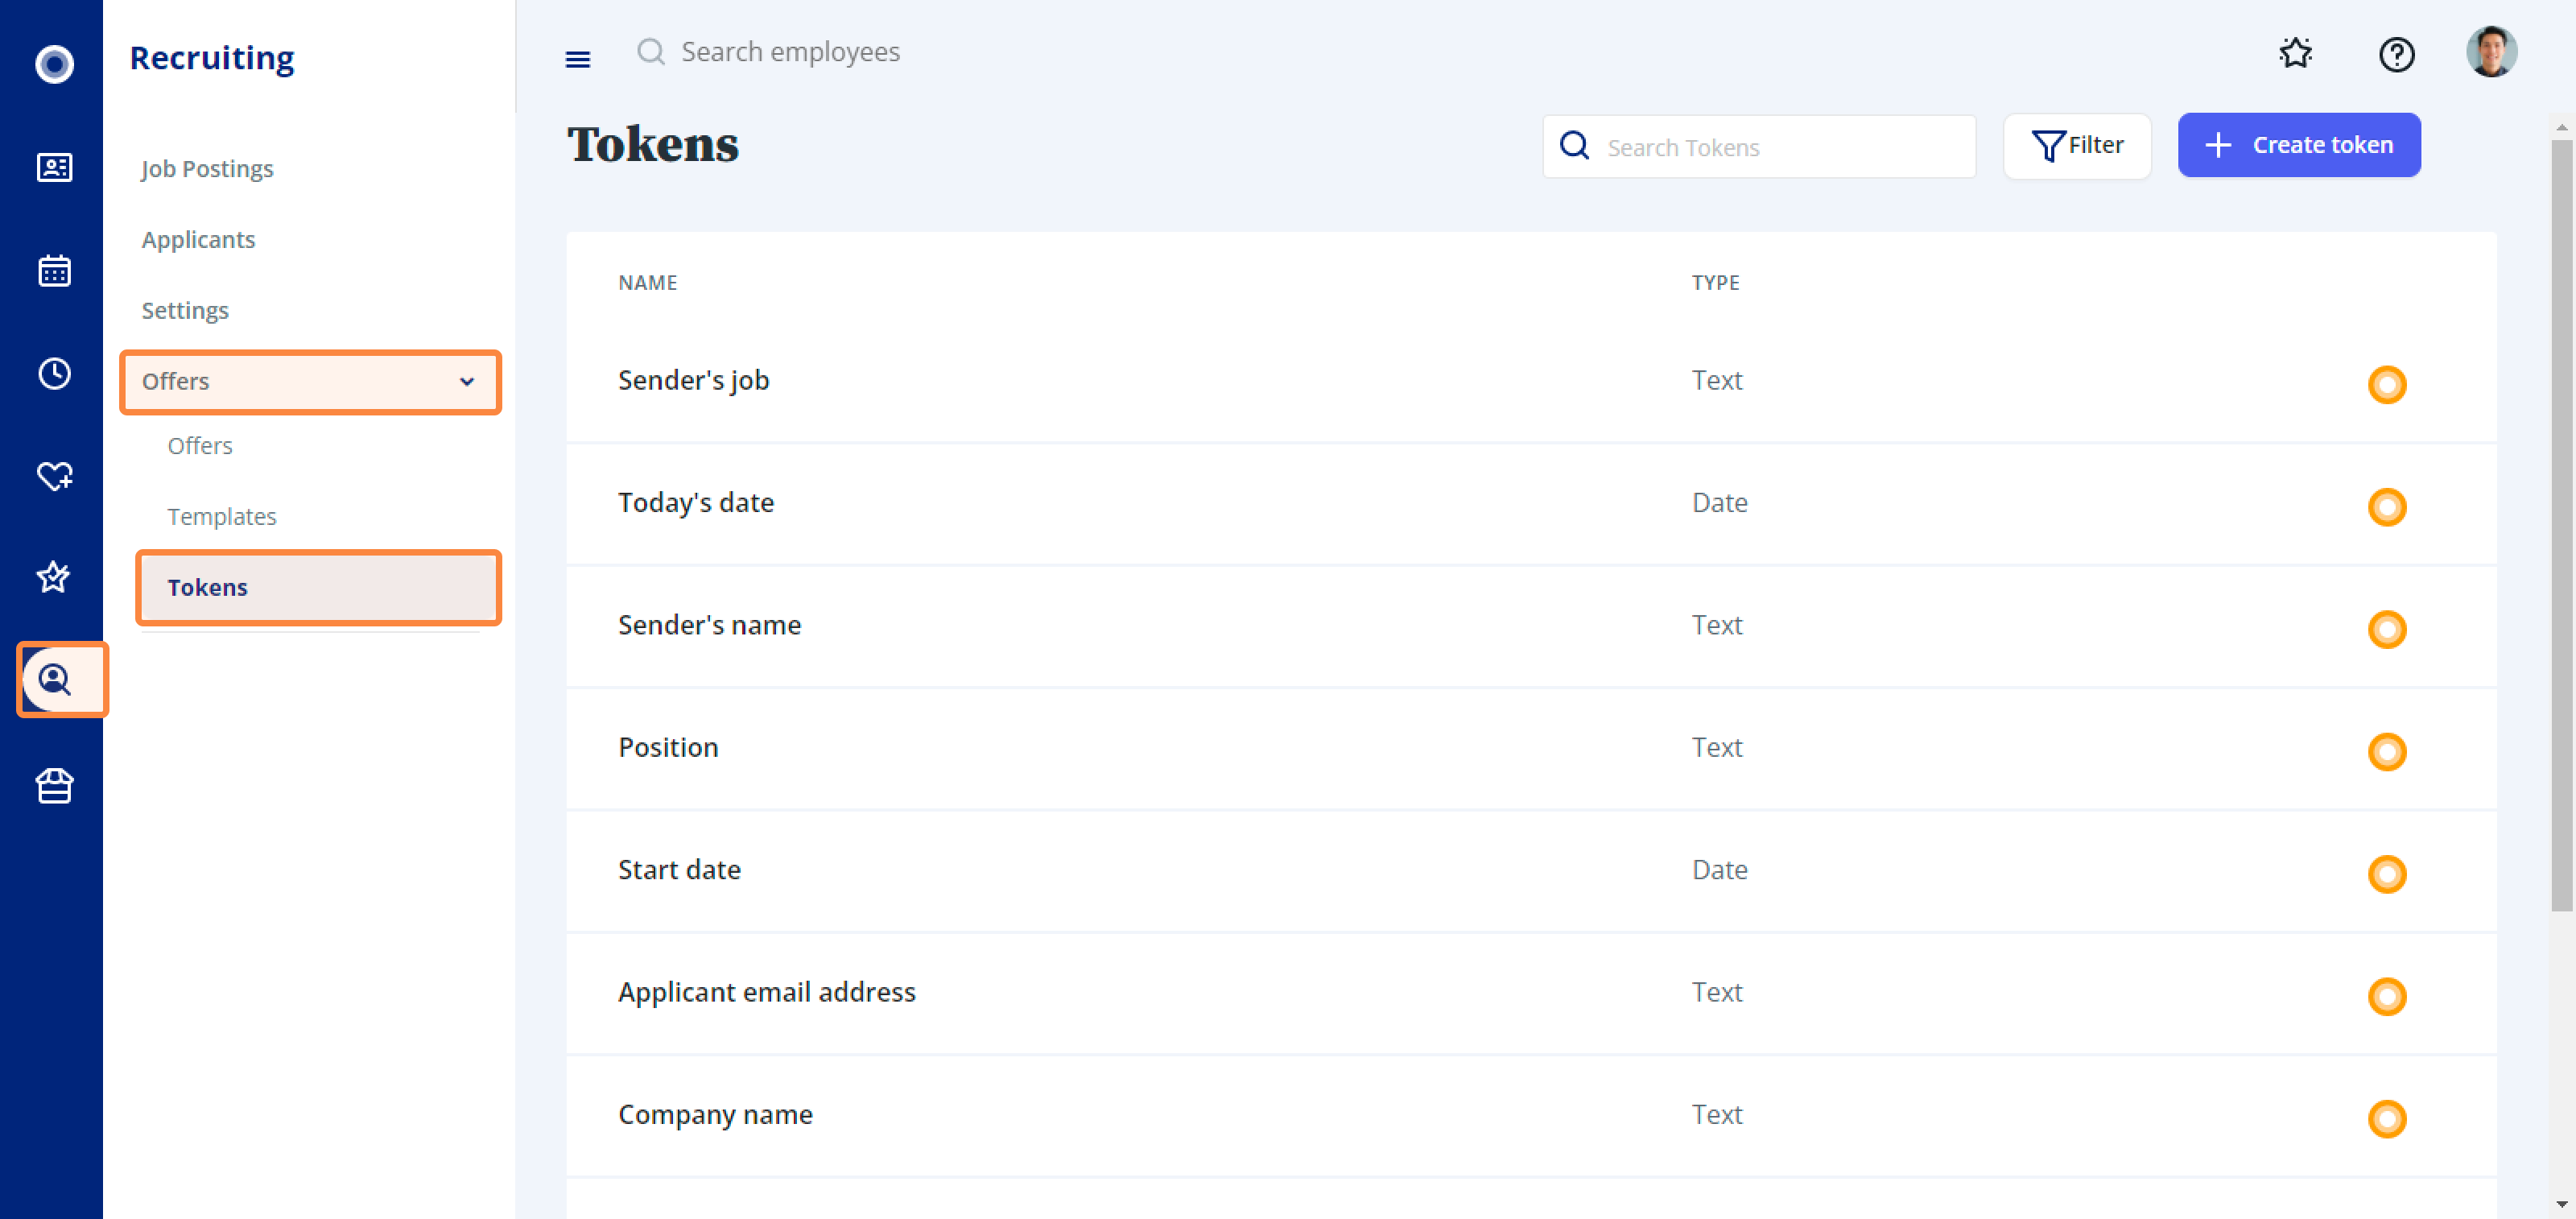Focus the Search employees field

pyautogui.click(x=790, y=51)
